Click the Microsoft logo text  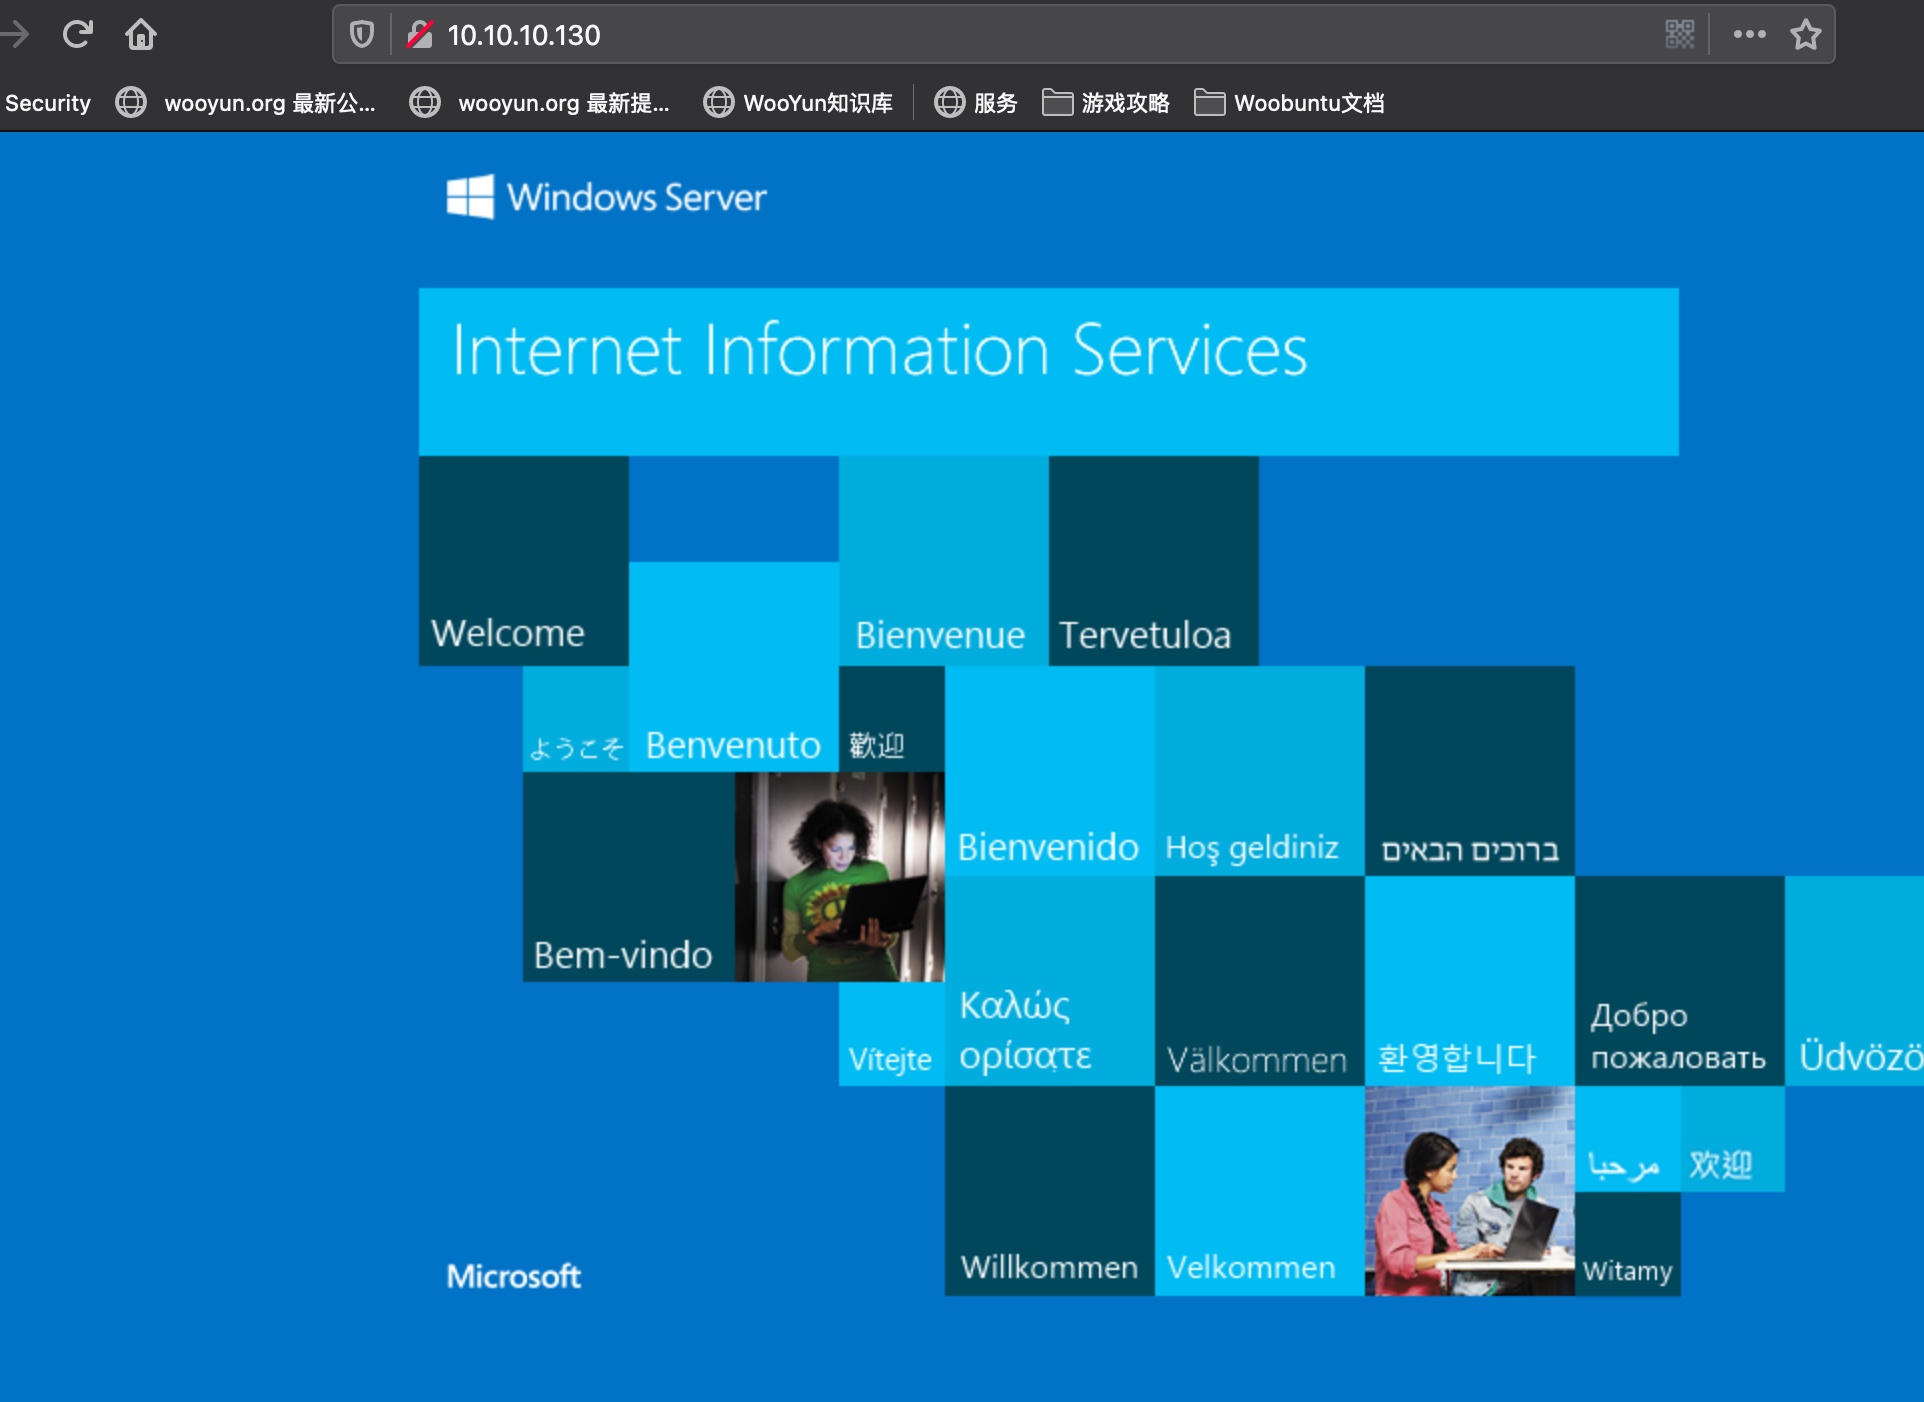pos(513,1276)
